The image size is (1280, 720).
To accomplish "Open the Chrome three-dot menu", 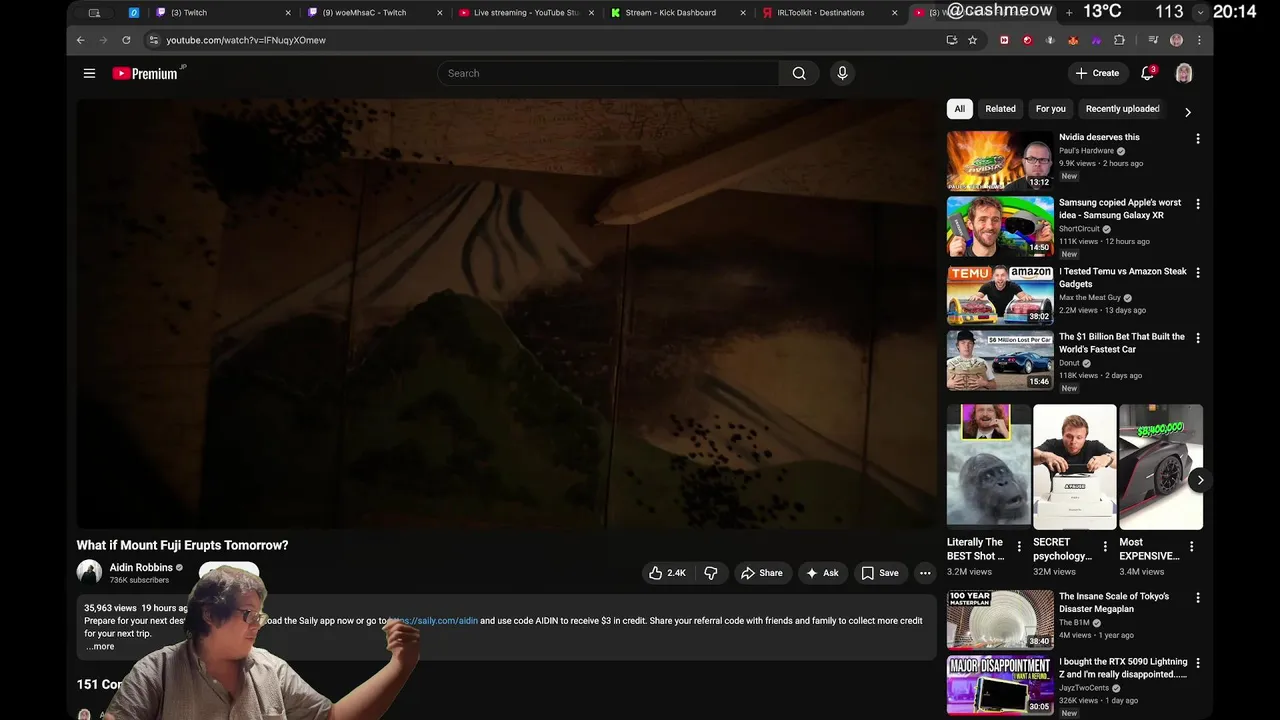I will 1200,40.
